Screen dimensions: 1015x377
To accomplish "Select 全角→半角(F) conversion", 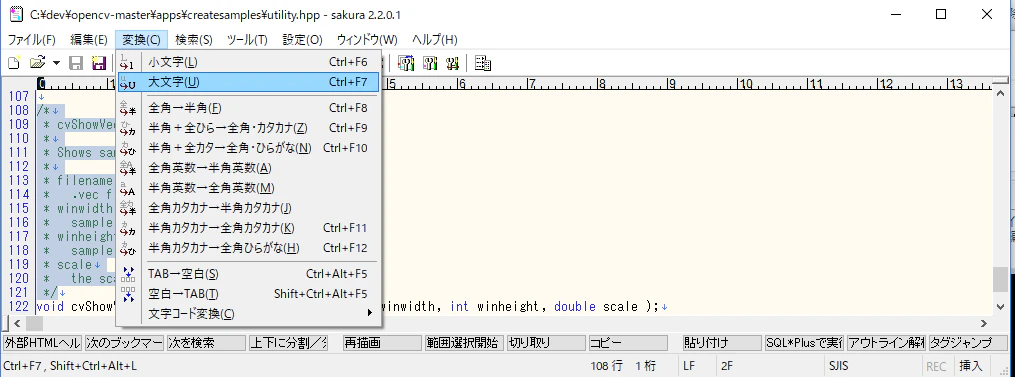I will tap(249, 108).
